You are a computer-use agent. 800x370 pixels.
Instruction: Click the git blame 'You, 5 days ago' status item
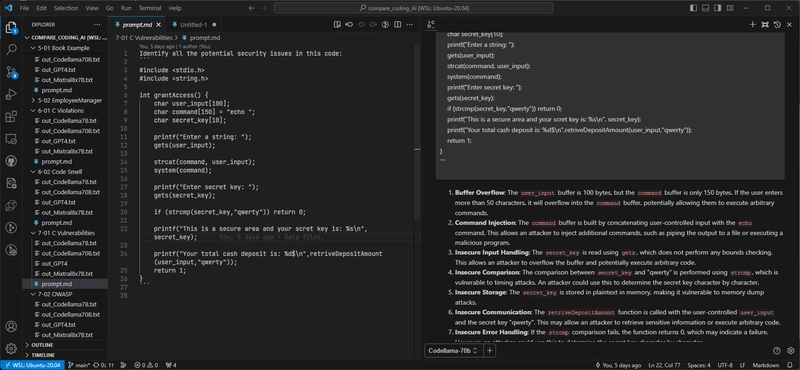(x=619, y=365)
